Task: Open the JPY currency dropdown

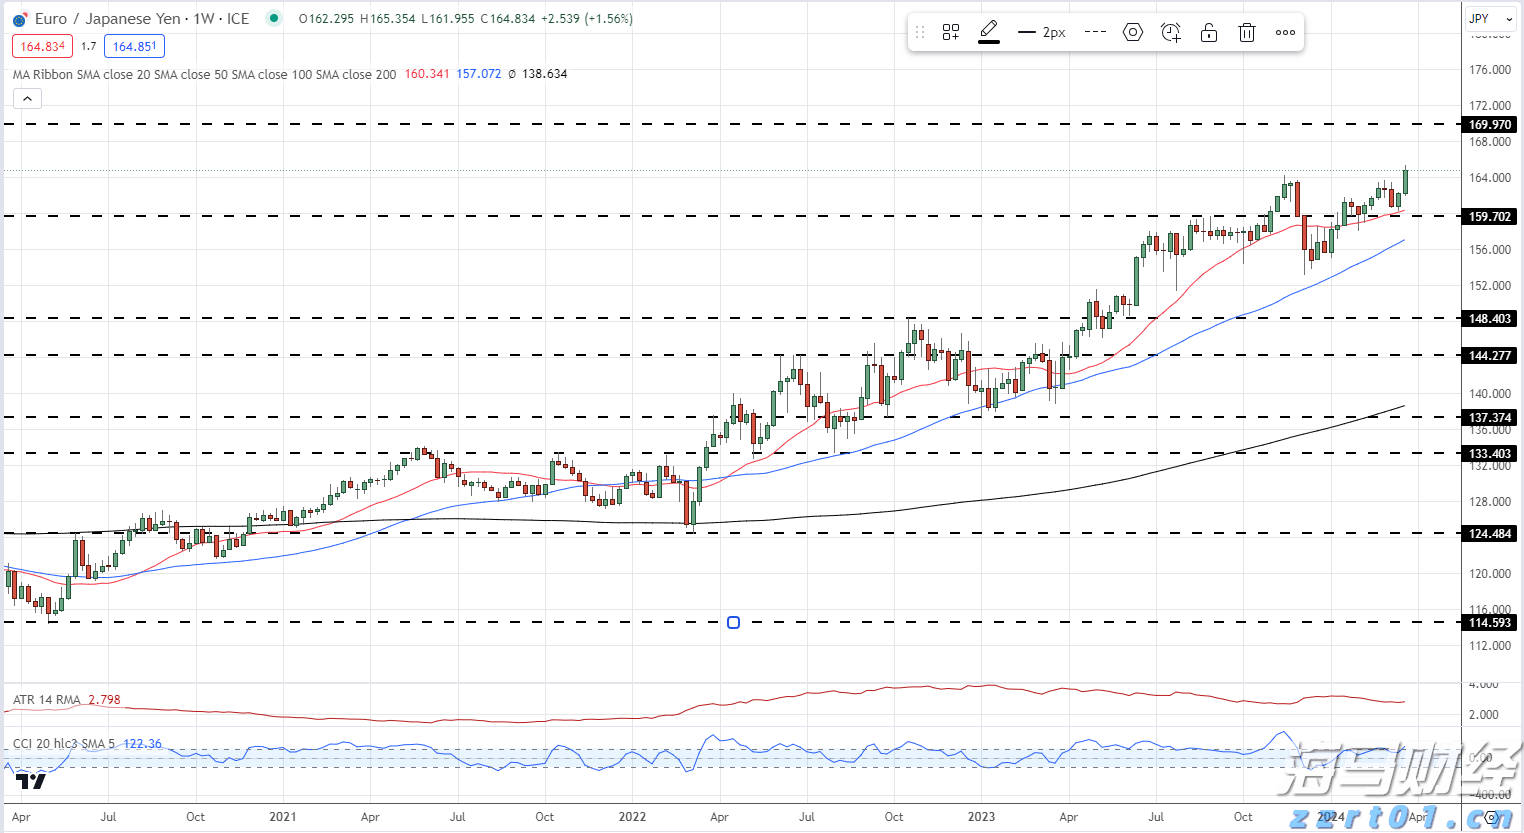Action: point(1490,19)
